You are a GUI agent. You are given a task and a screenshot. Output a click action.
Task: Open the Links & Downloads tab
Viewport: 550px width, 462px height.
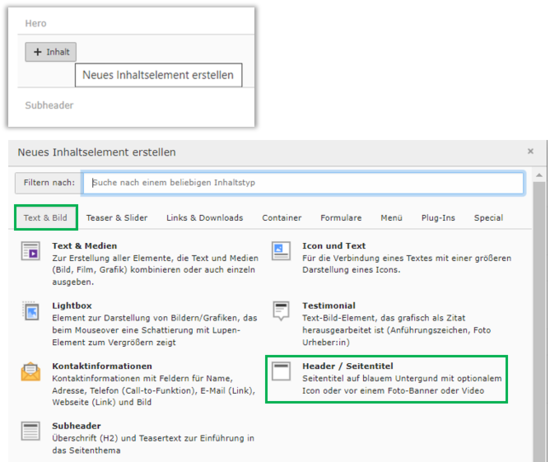[204, 218]
